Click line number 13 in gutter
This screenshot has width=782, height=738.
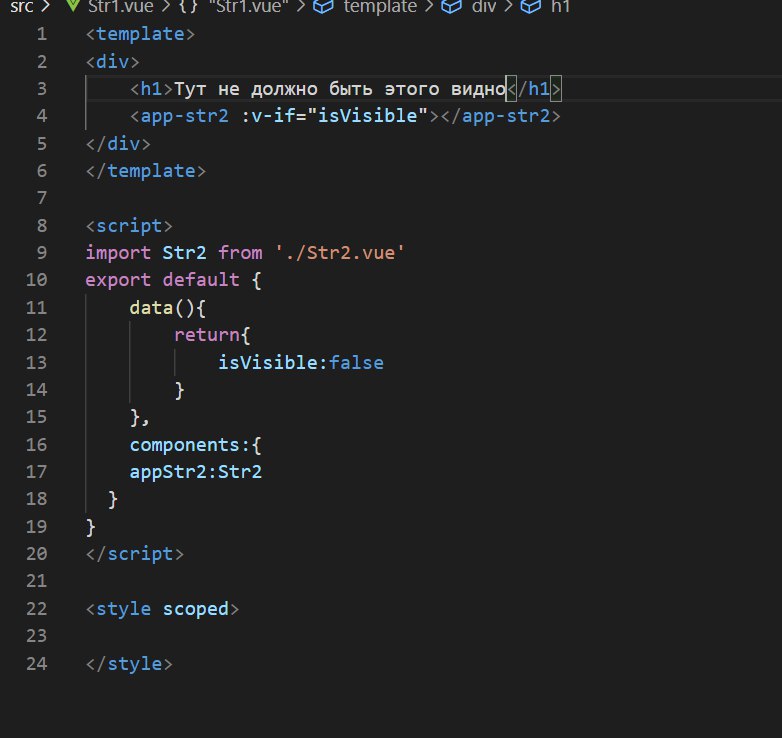click(x=36, y=363)
